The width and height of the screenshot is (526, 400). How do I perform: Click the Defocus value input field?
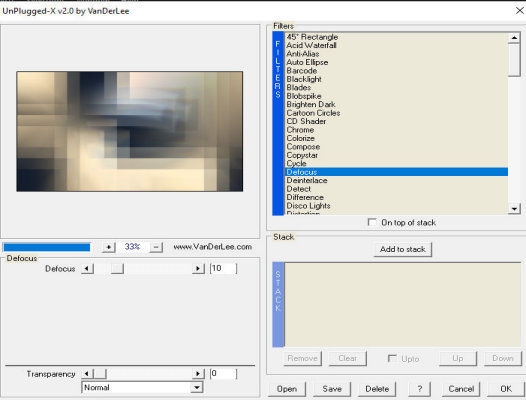pos(223,268)
